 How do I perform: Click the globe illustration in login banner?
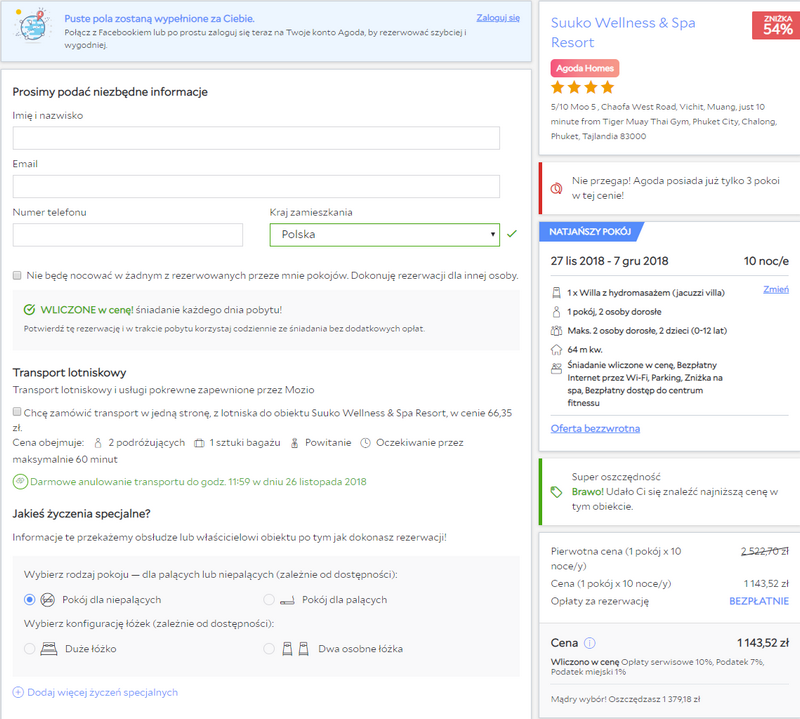pos(34,26)
